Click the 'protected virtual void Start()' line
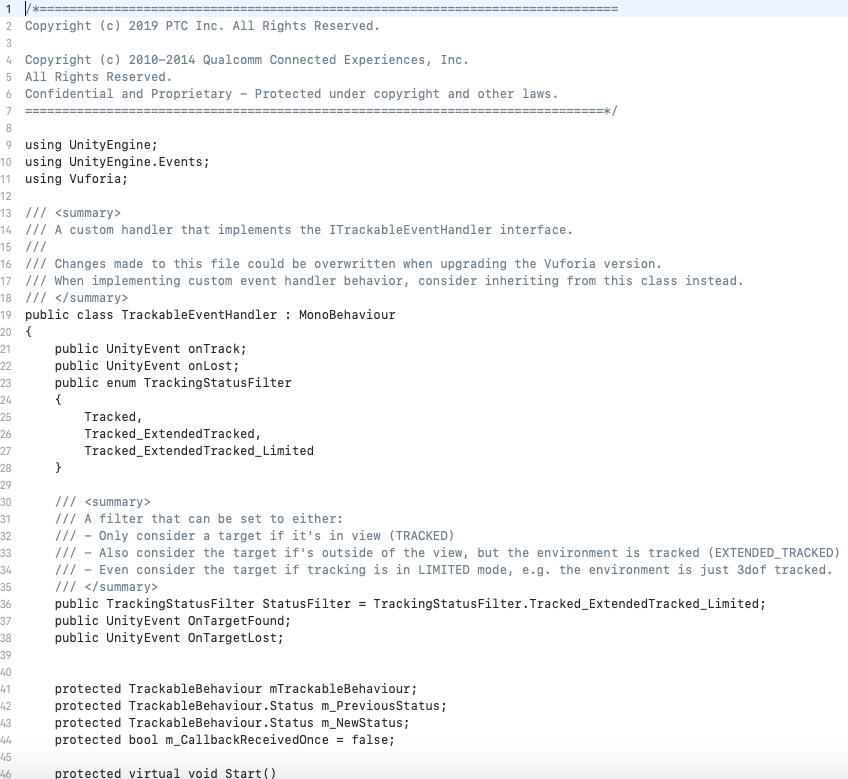Viewport: 848px width, 779px height. (x=165, y=773)
